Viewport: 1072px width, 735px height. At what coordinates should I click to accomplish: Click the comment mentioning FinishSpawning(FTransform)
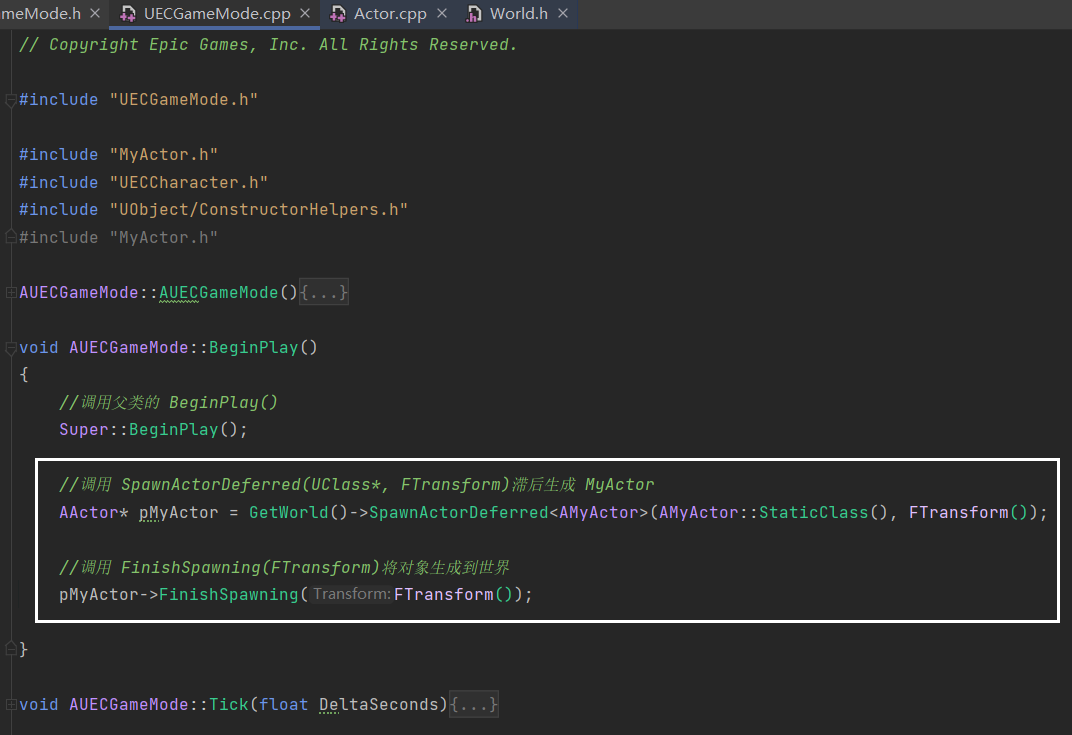pos(284,567)
